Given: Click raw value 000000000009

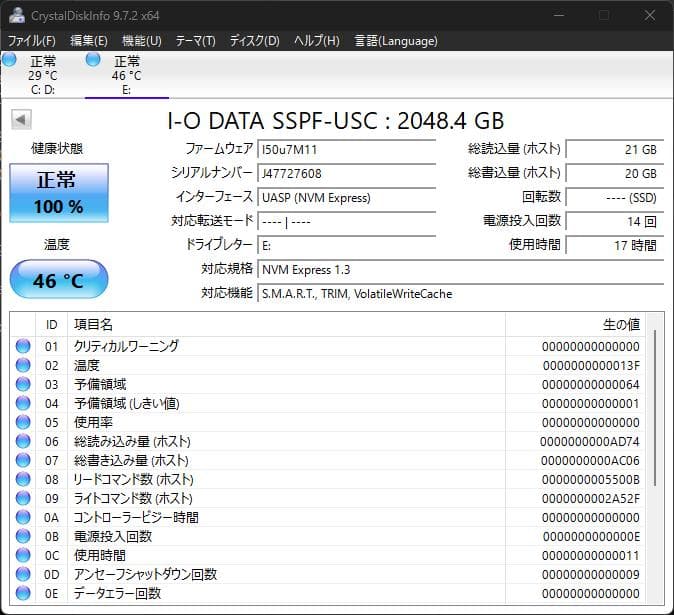Looking at the screenshot, I should 591,574.
